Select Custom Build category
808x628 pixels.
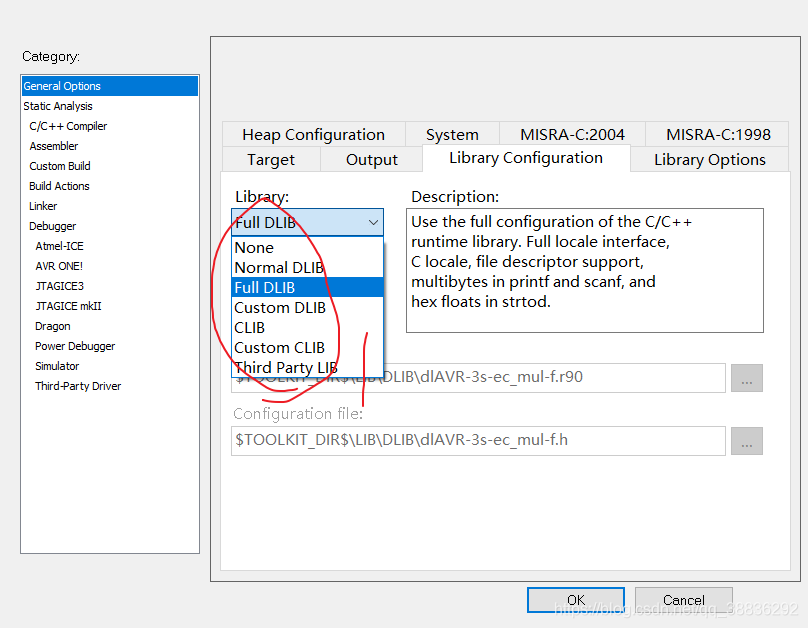coord(60,166)
